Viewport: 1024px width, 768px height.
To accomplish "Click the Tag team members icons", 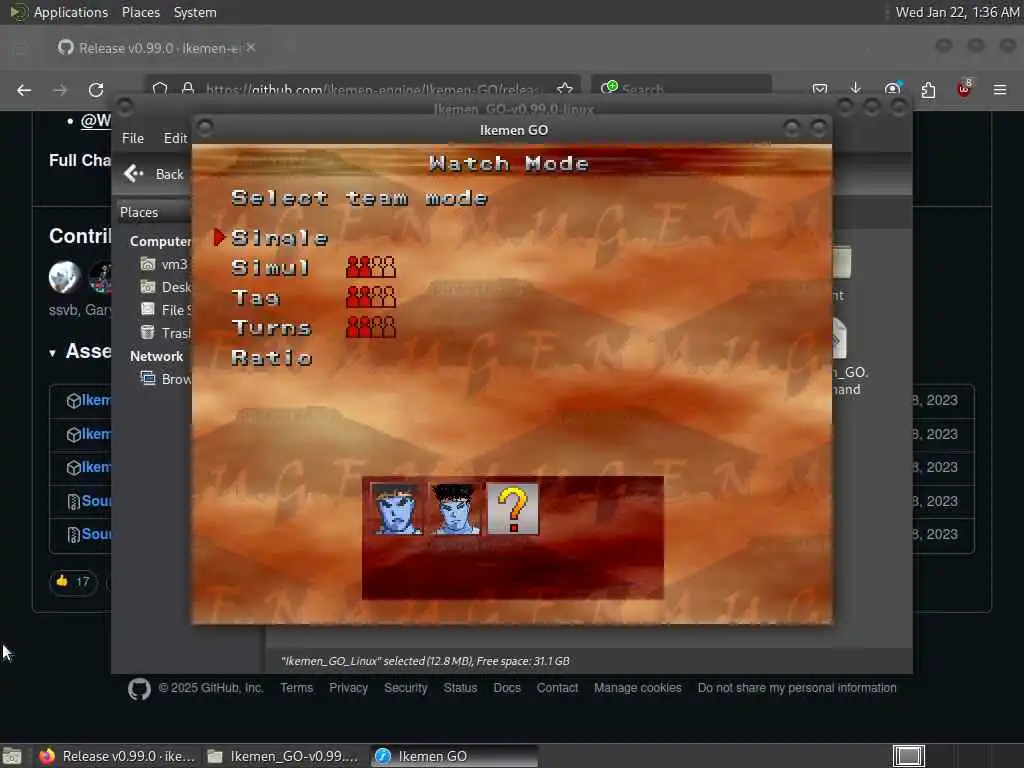I will point(370,296).
